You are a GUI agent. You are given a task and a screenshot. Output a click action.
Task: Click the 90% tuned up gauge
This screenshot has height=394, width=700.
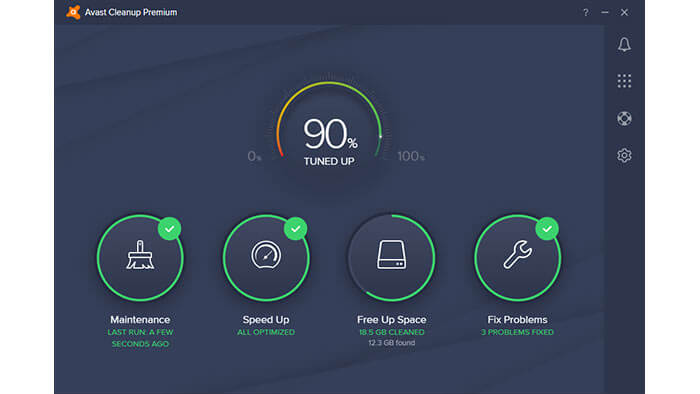pos(329,129)
